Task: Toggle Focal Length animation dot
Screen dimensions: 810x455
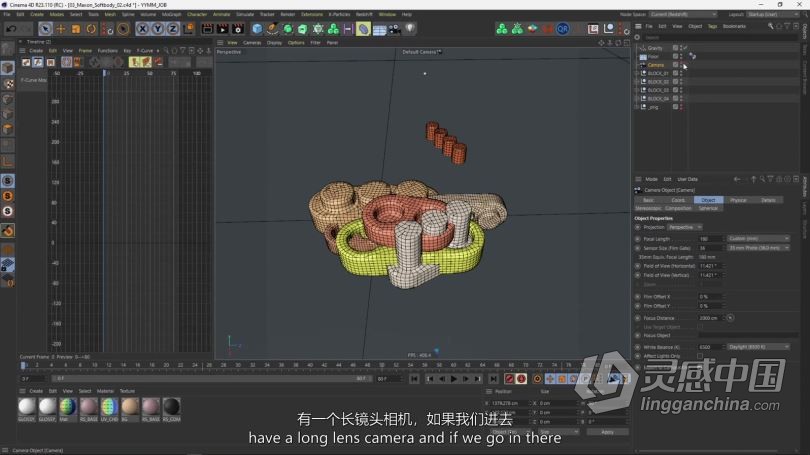Action: (637, 239)
